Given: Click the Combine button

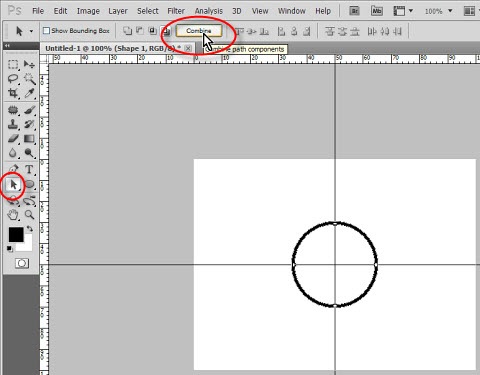Looking at the screenshot, I should click(x=199, y=31).
